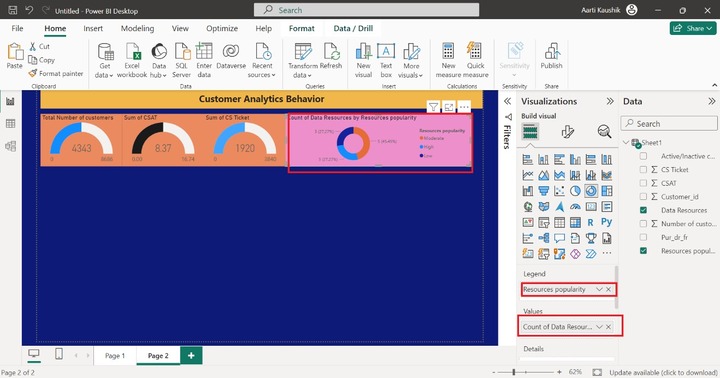The width and height of the screenshot is (720, 378).
Task: Switch to Table view in left sidebar
Action: pyautogui.click(x=10, y=124)
